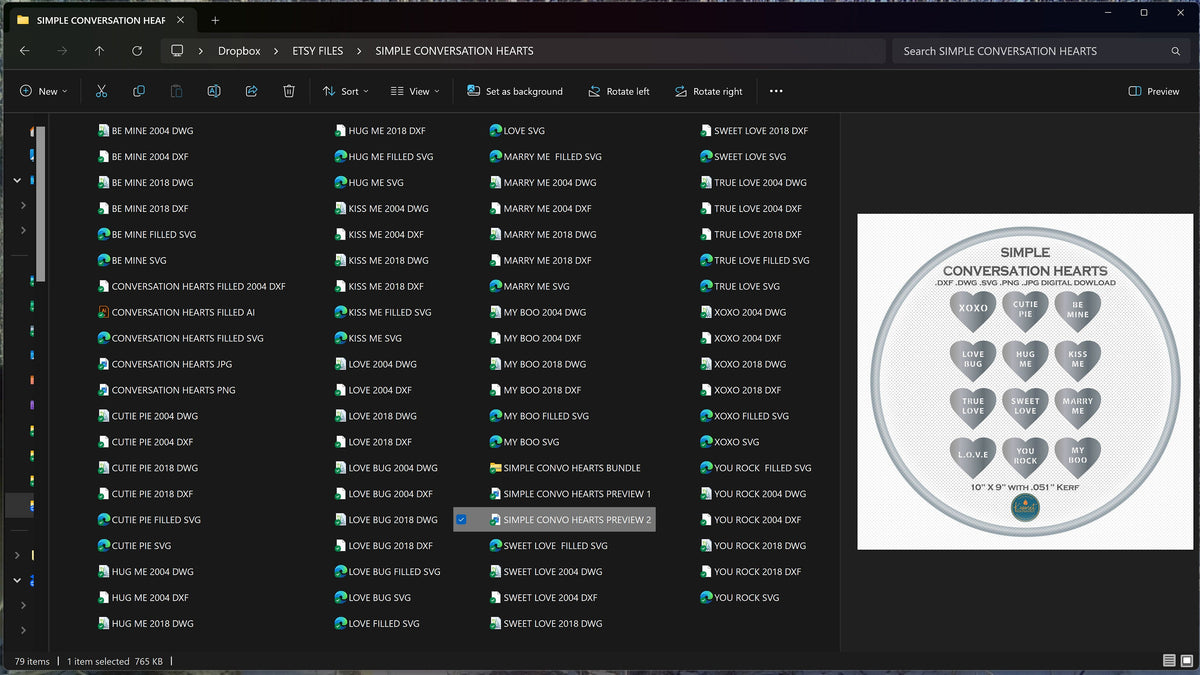1200x675 pixels.
Task: Switch to large thumbnails view icon
Action: [x=1187, y=661]
